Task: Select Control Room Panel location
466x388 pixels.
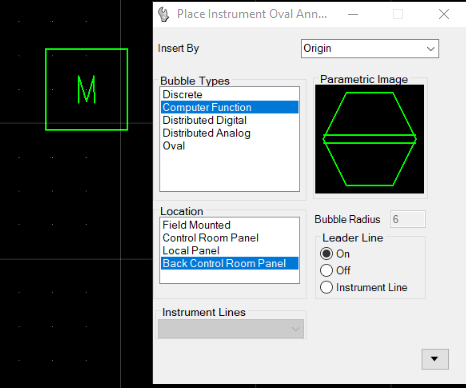Action: [229, 238]
